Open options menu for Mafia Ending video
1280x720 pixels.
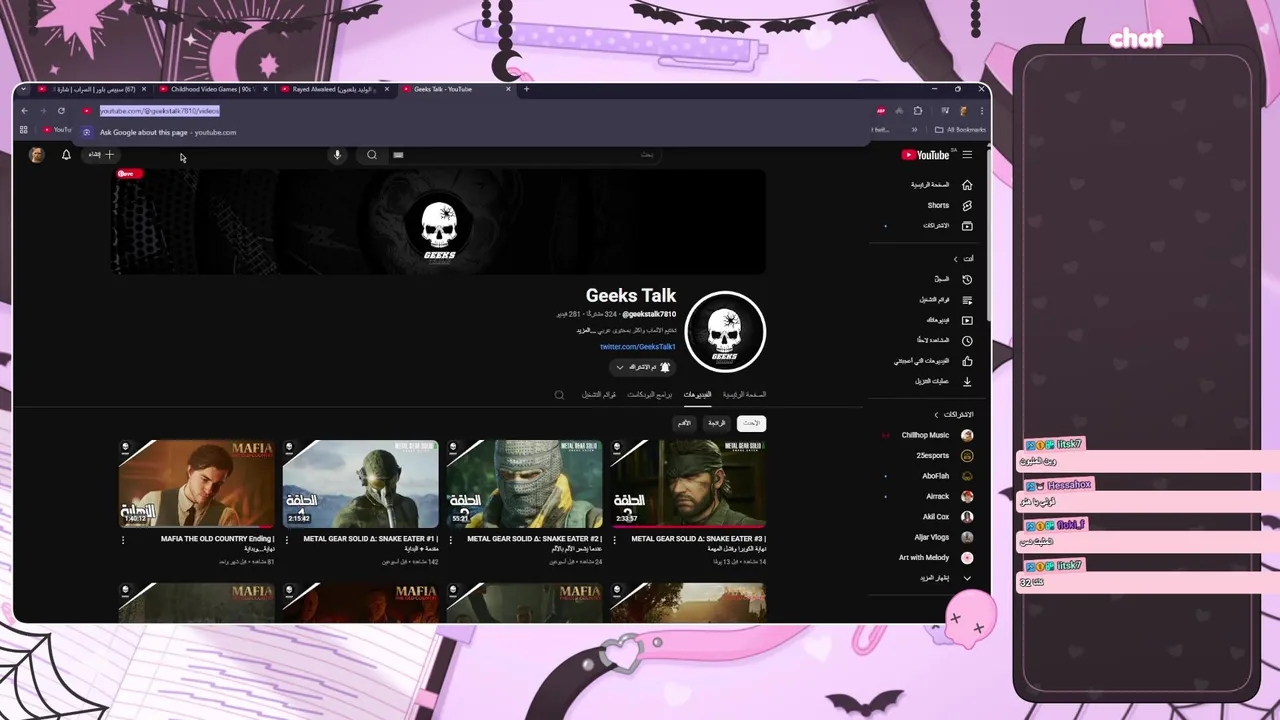click(x=123, y=540)
